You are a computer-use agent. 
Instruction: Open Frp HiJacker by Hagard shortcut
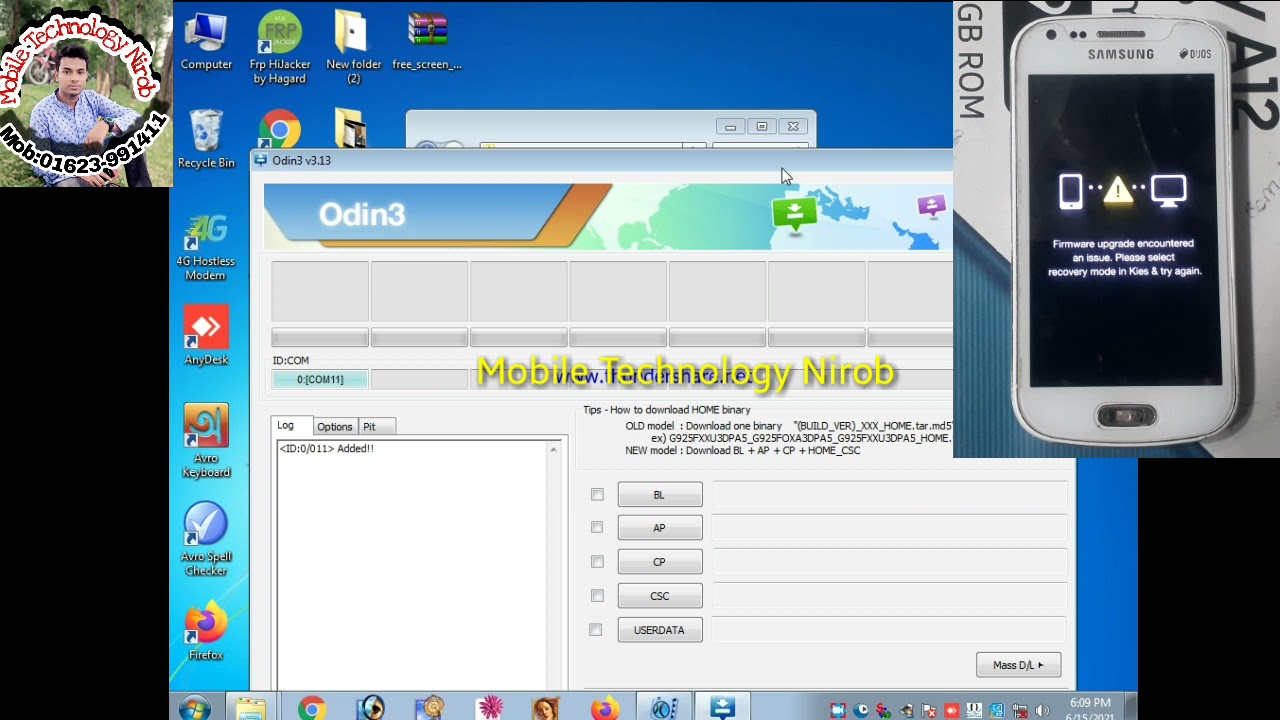coord(280,47)
